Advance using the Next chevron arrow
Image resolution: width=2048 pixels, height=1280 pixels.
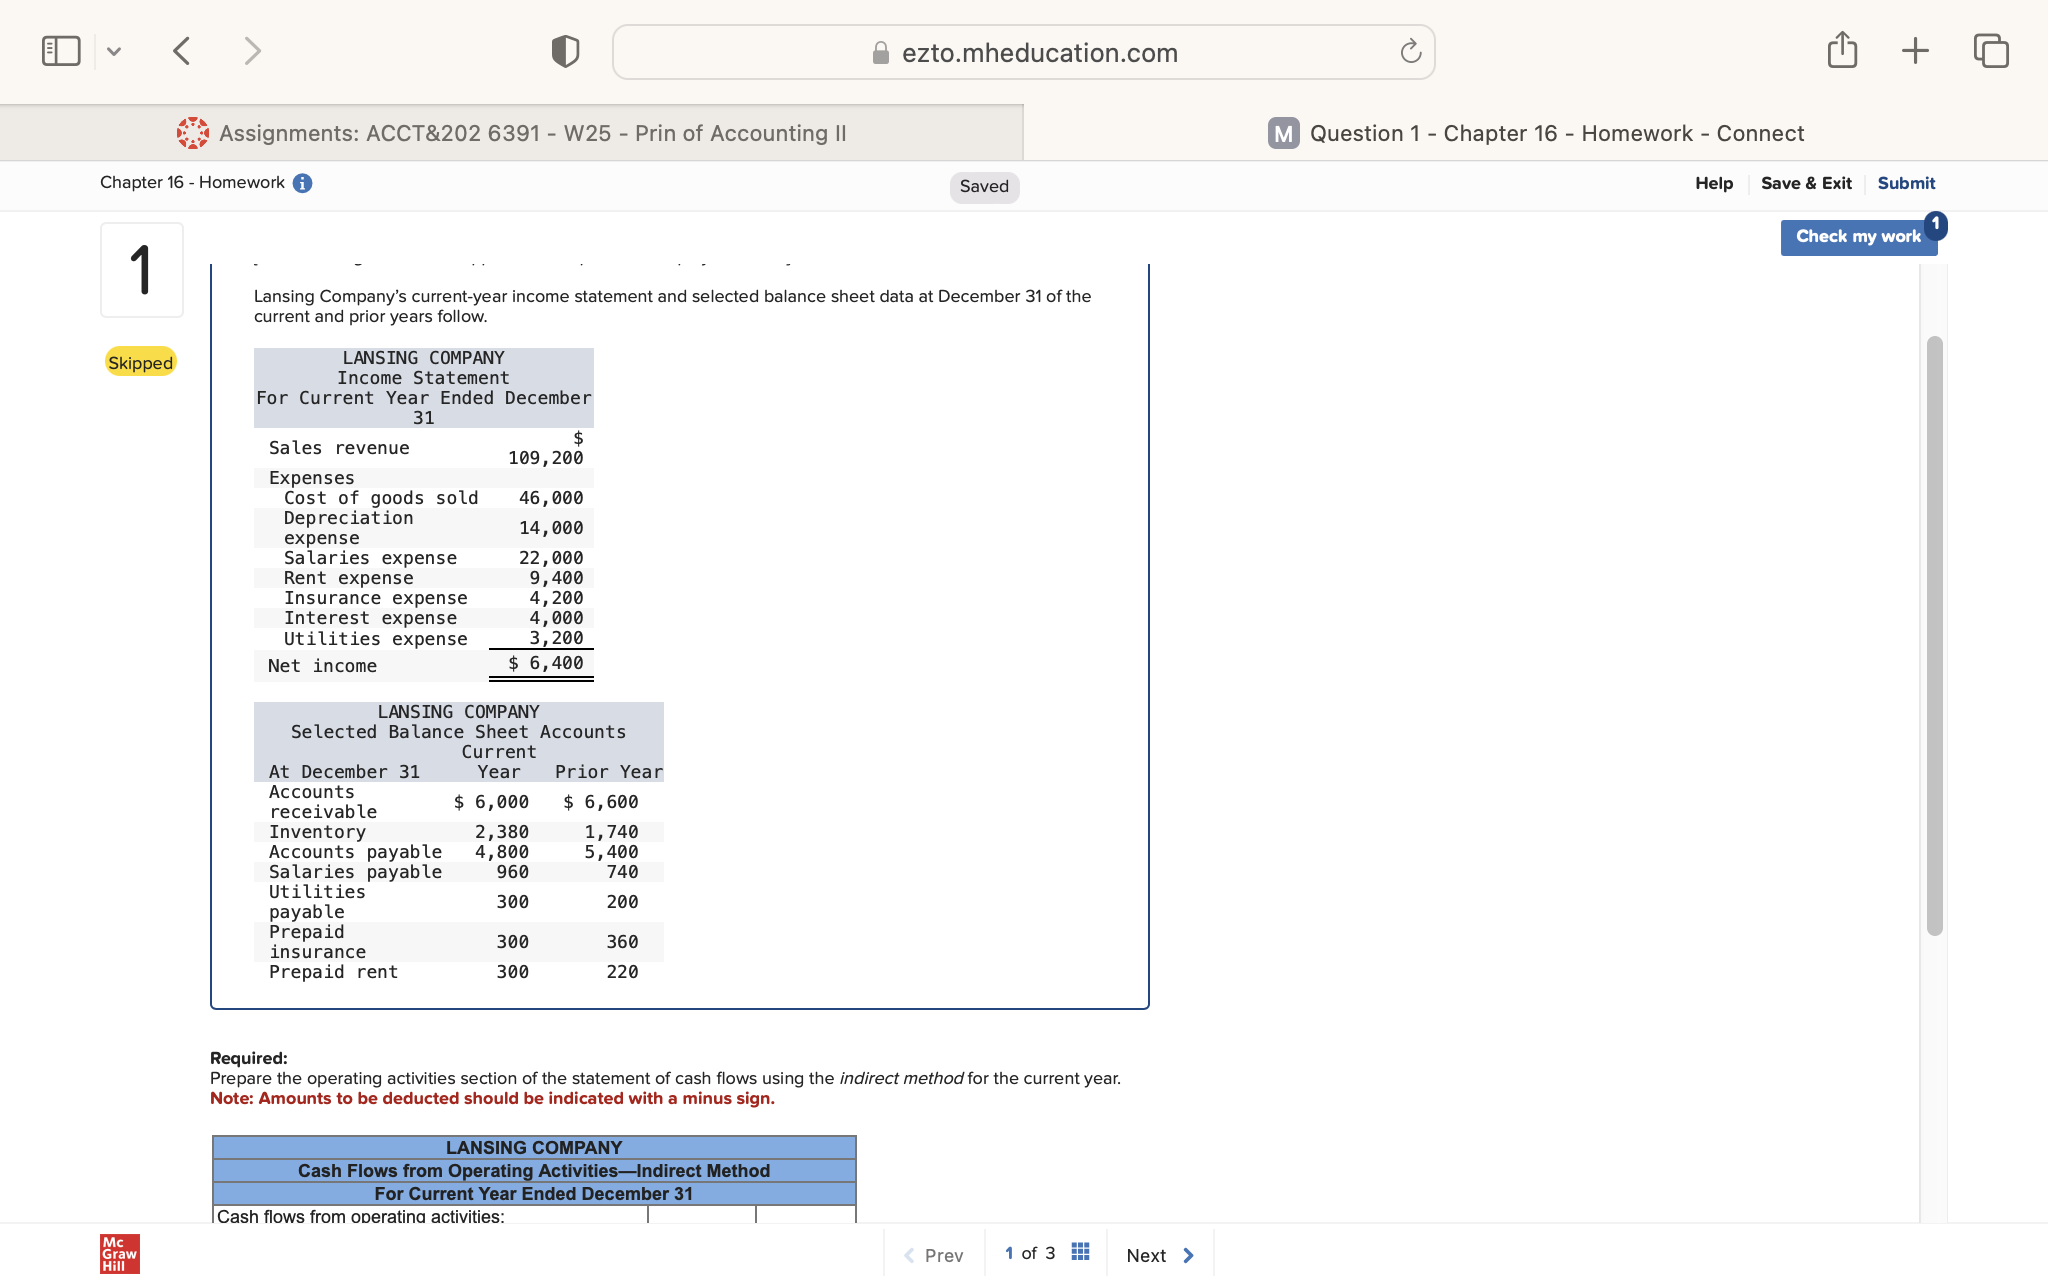(x=1188, y=1255)
